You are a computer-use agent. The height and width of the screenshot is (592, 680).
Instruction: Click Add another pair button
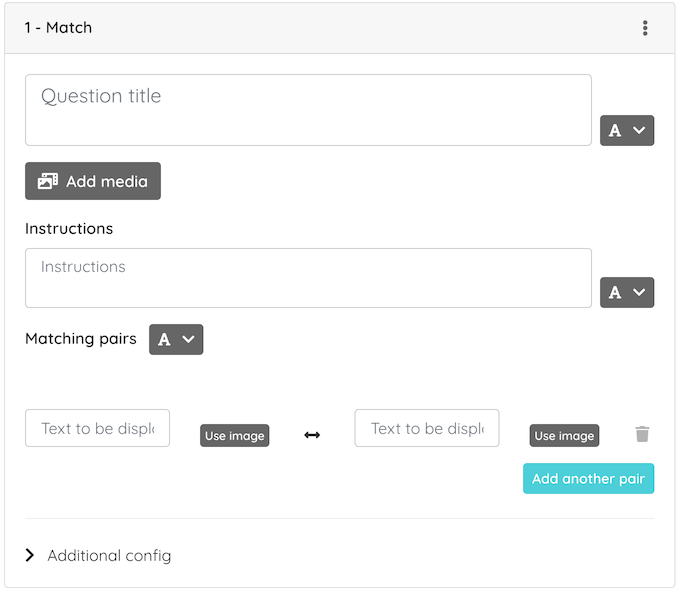[x=588, y=478]
